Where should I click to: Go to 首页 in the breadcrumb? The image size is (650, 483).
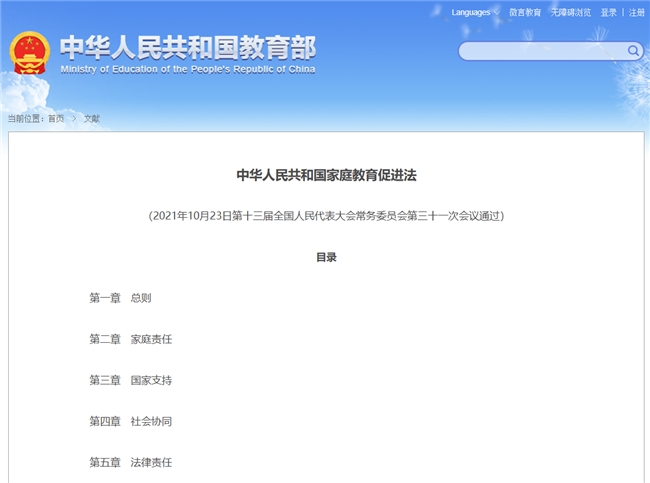pyautogui.click(x=56, y=118)
